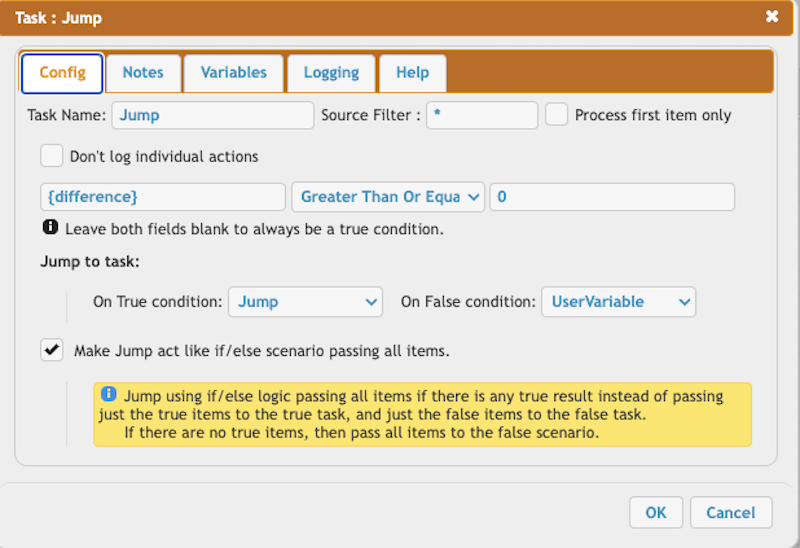Switch to the Notes tab
800x548 pixels.
pos(143,73)
